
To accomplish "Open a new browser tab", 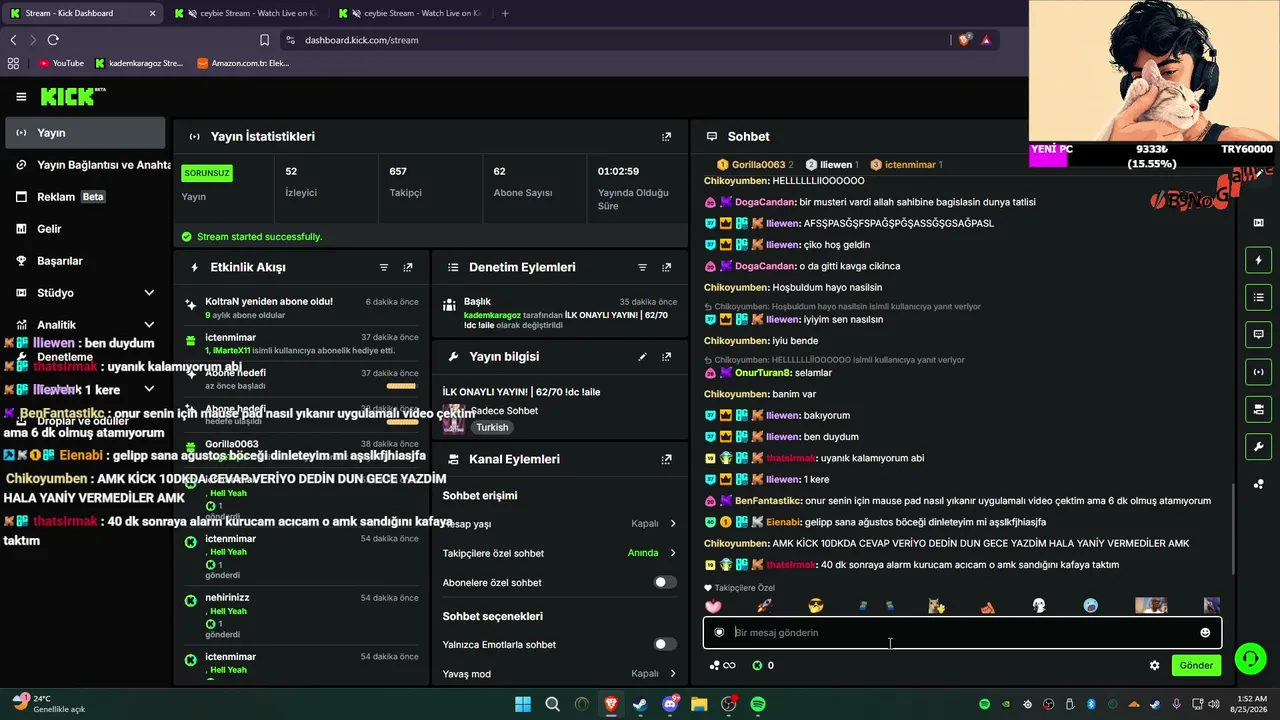I will (x=505, y=13).
